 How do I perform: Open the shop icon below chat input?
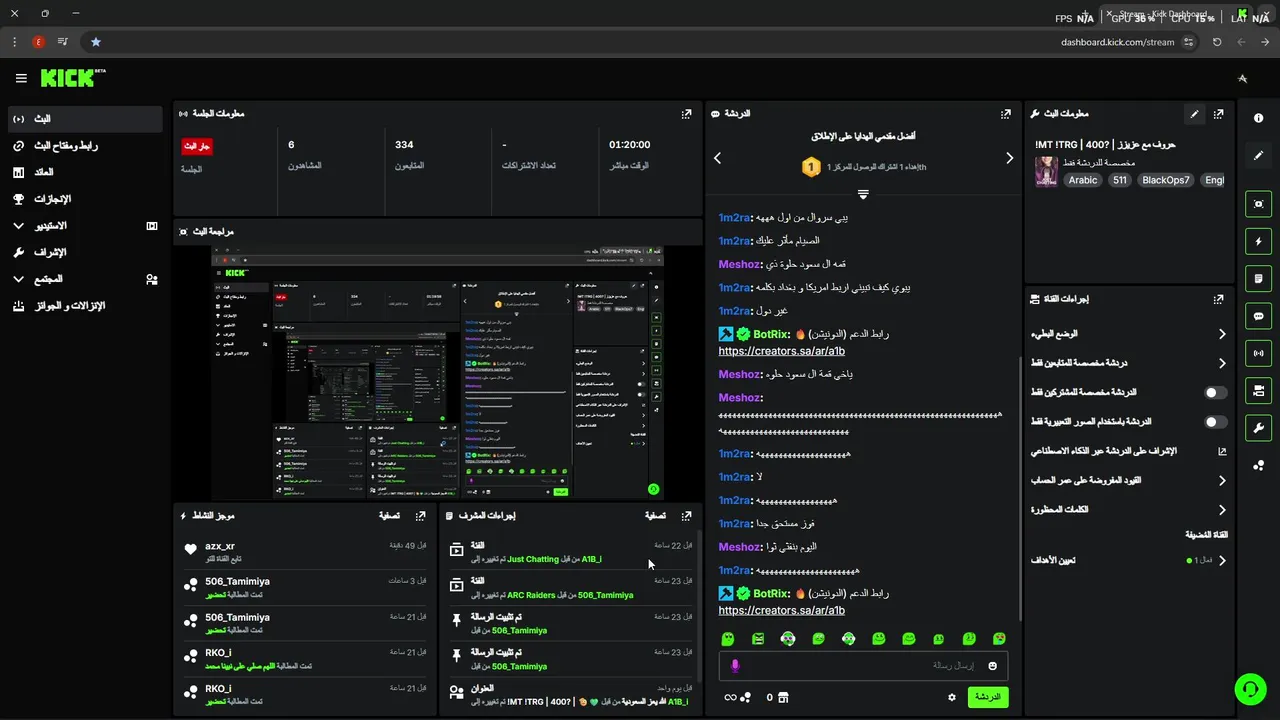tap(783, 697)
